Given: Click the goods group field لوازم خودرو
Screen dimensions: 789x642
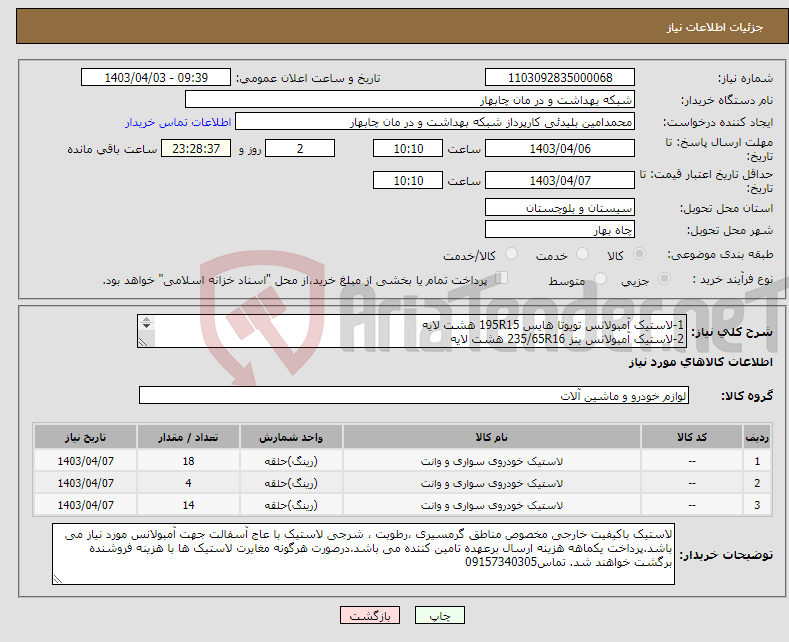Looking at the screenshot, I should coord(414,395).
